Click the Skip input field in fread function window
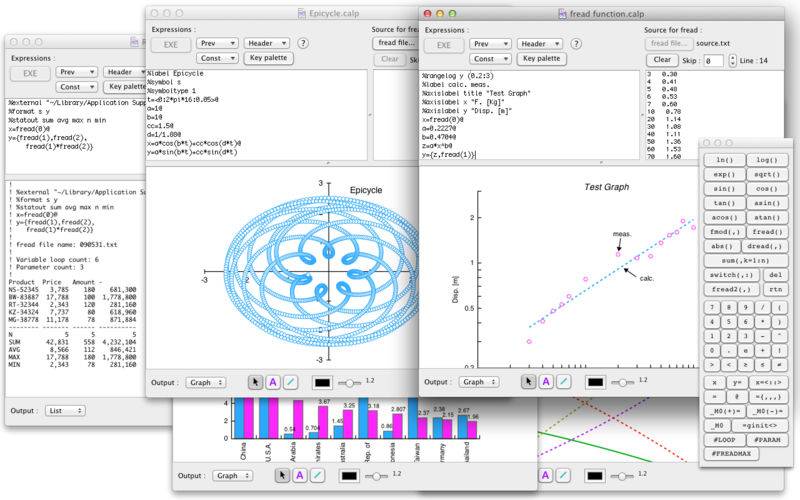800x500 pixels. pos(713,61)
